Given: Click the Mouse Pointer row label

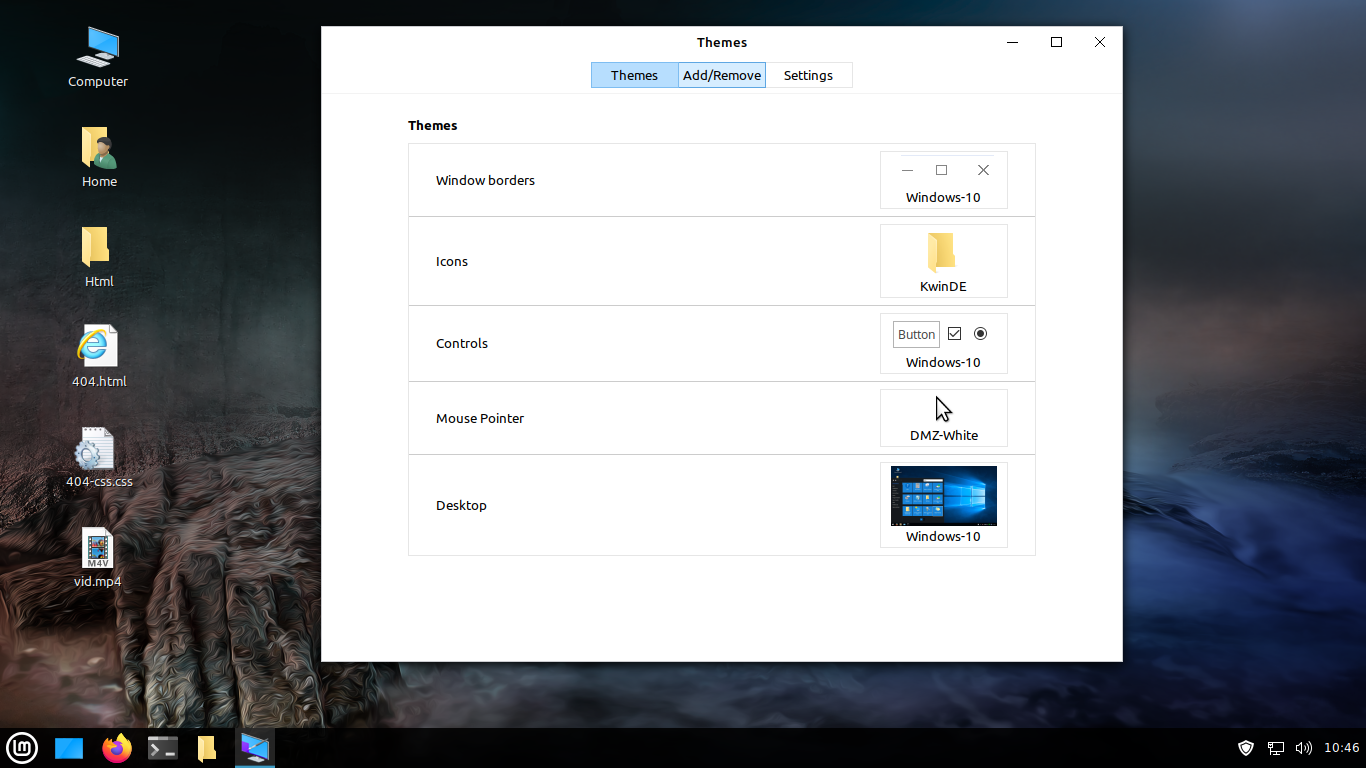Looking at the screenshot, I should [480, 419].
